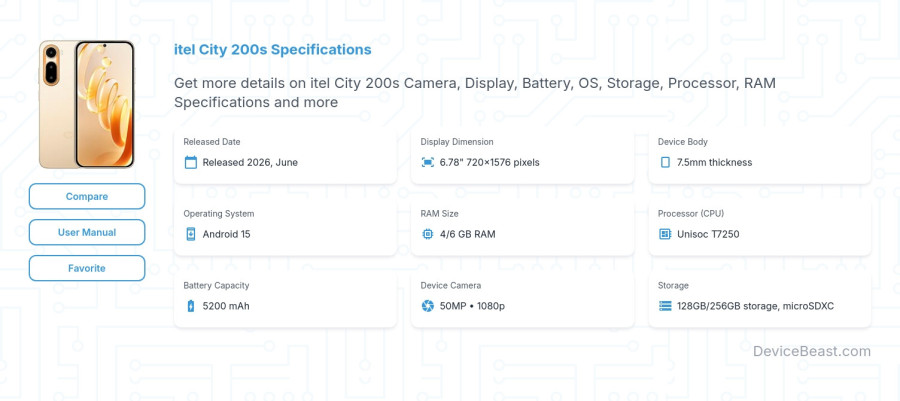Select the Display Dimension label
Viewport: 900px width, 401px height.
[x=457, y=142]
